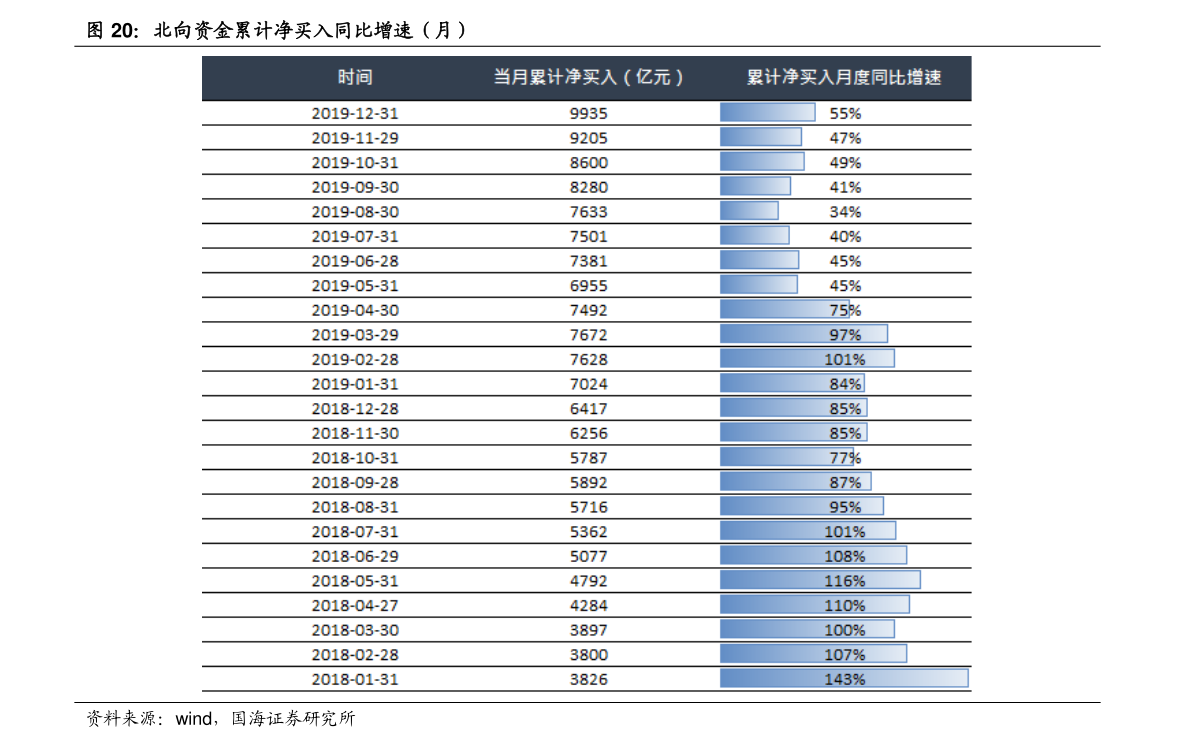
Task: Select the date cell 2018-10-31
Action: [x=355, y=458]
